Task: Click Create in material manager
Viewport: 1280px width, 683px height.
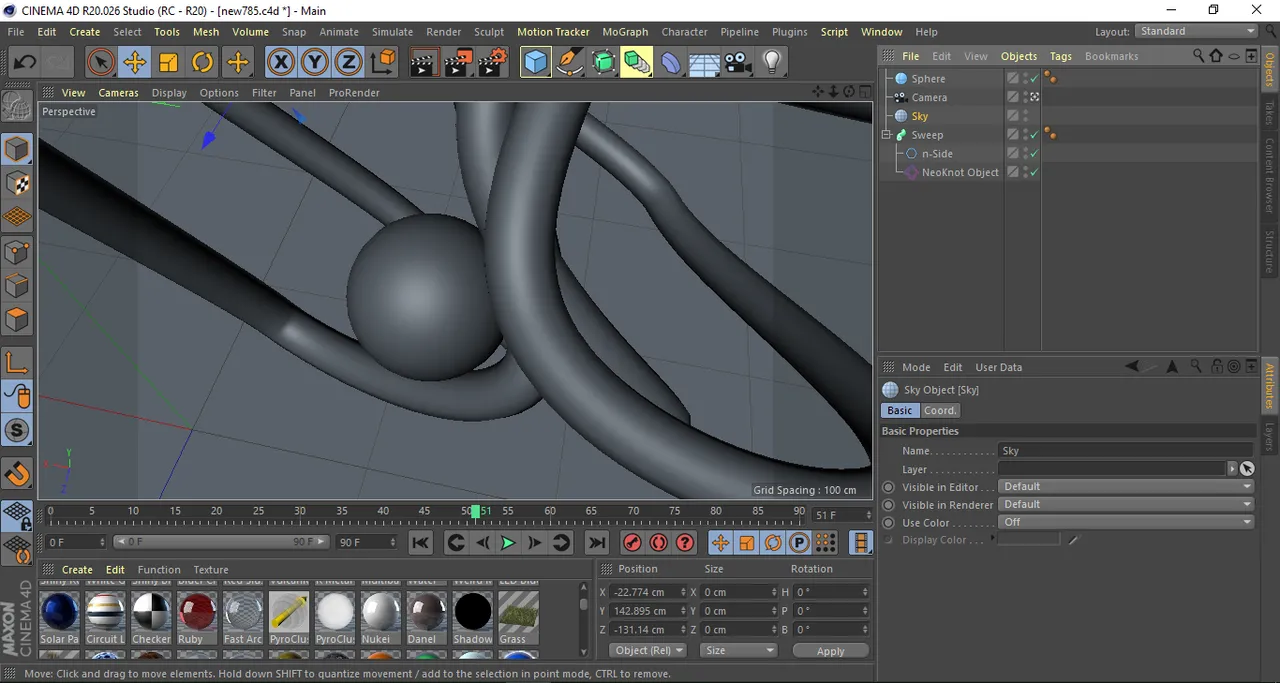Action: click(x=77, y=570)
